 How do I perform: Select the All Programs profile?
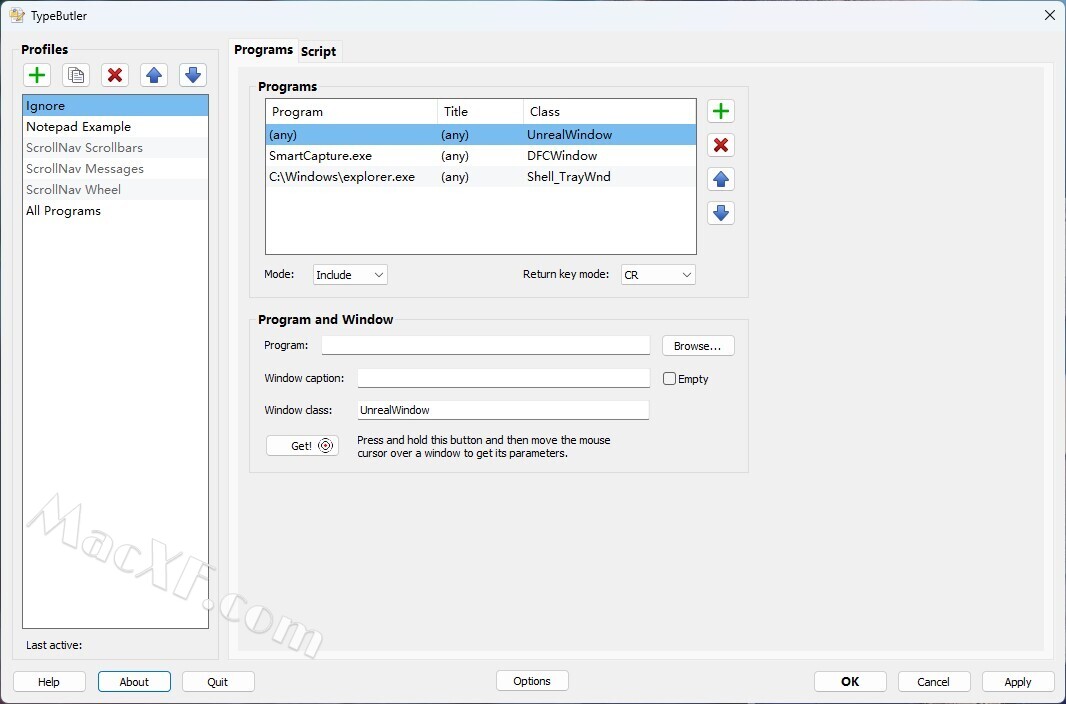click(116, 211)
